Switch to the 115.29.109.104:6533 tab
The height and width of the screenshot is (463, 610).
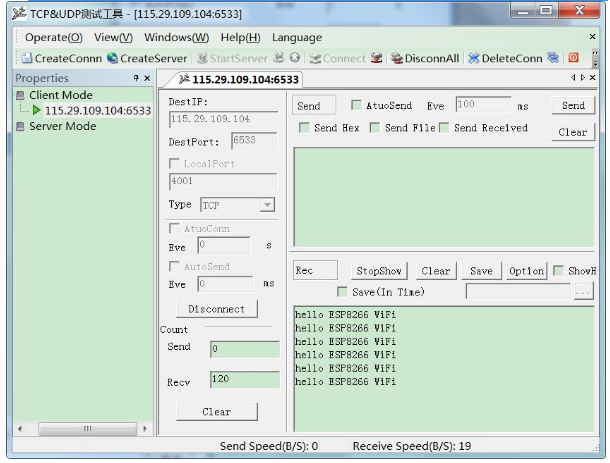tap(238, 79)
